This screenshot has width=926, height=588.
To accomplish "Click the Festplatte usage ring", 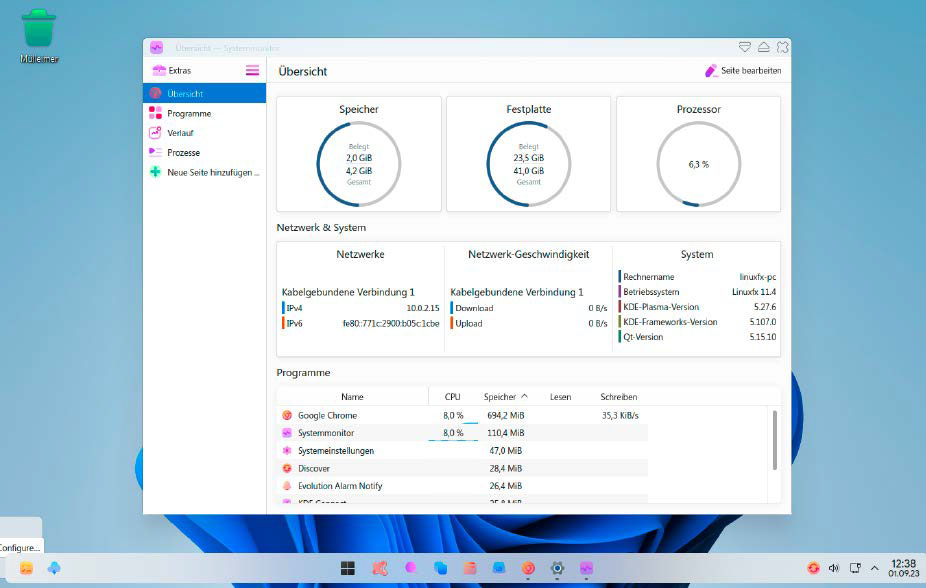I will [529, 164].
